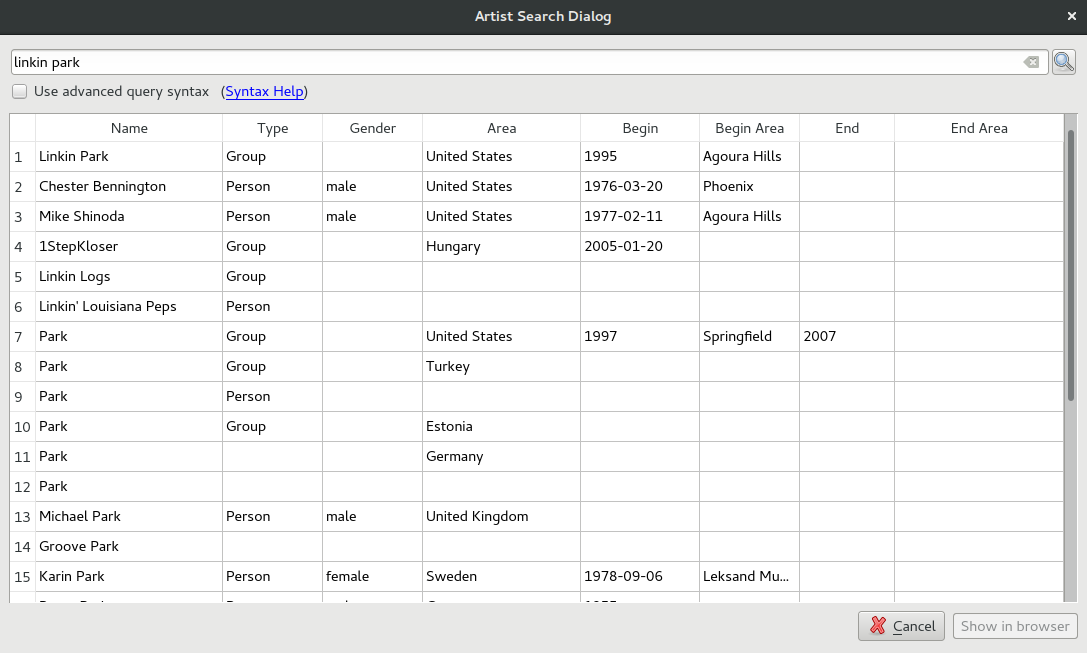This screenshot has width=1087, height=653.
Task: Click the United Kingdom area cell
Action: tap(501, 516)
